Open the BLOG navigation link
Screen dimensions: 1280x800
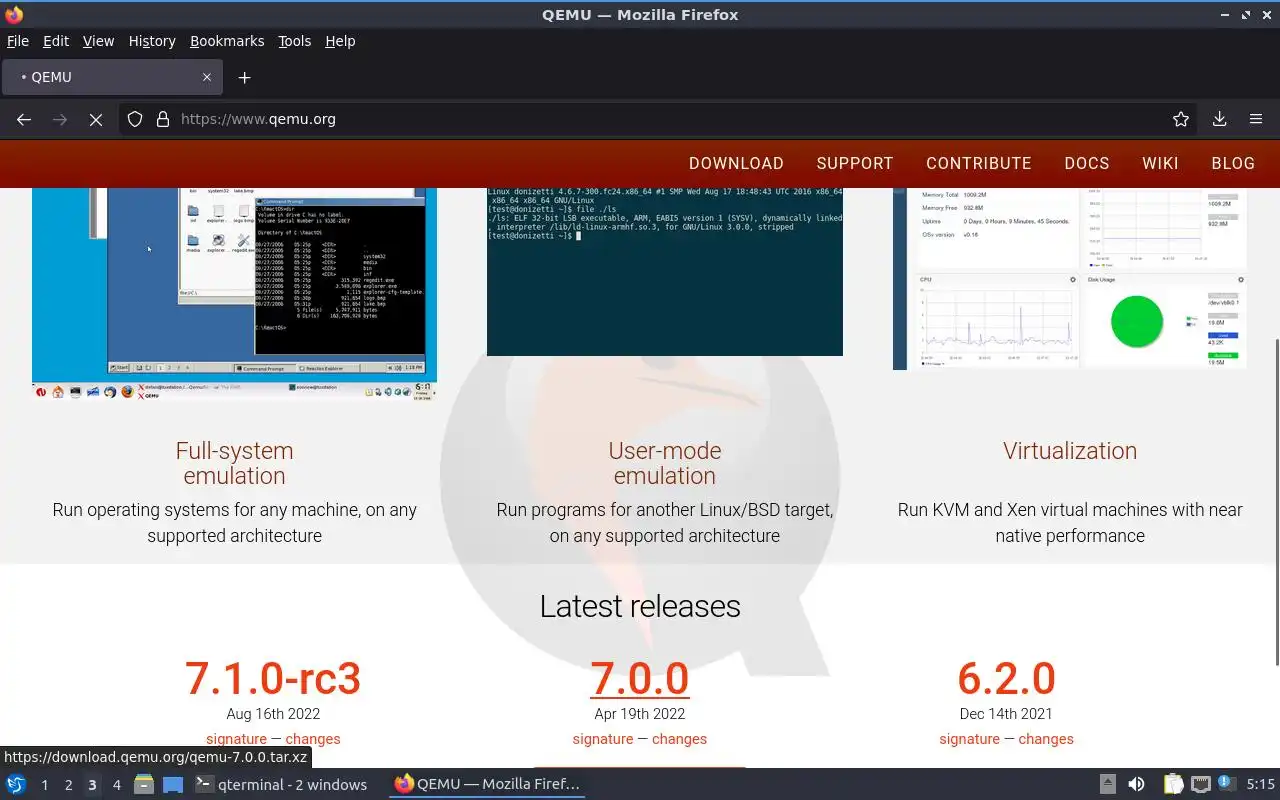pyautogui.click(x=1233, y=163)
